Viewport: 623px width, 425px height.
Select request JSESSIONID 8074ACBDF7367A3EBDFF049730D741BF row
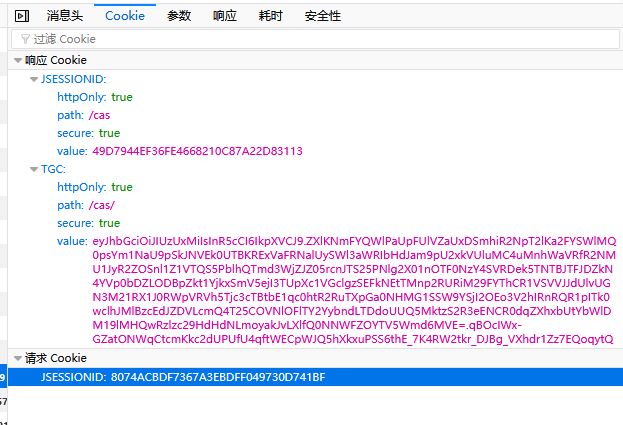pyautogui.click(x=315, y=377)
